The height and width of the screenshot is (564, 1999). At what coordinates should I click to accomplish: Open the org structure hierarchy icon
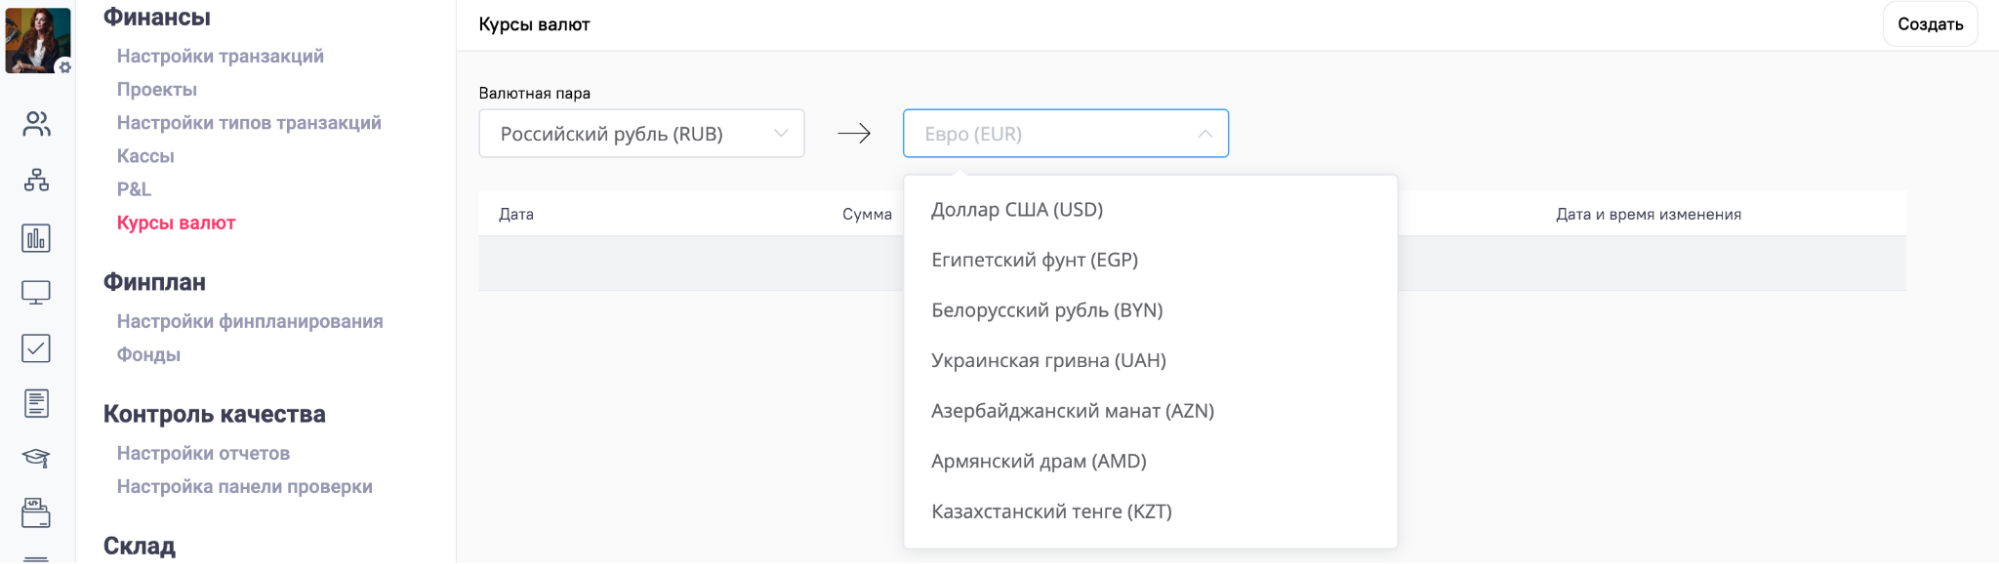36,180
